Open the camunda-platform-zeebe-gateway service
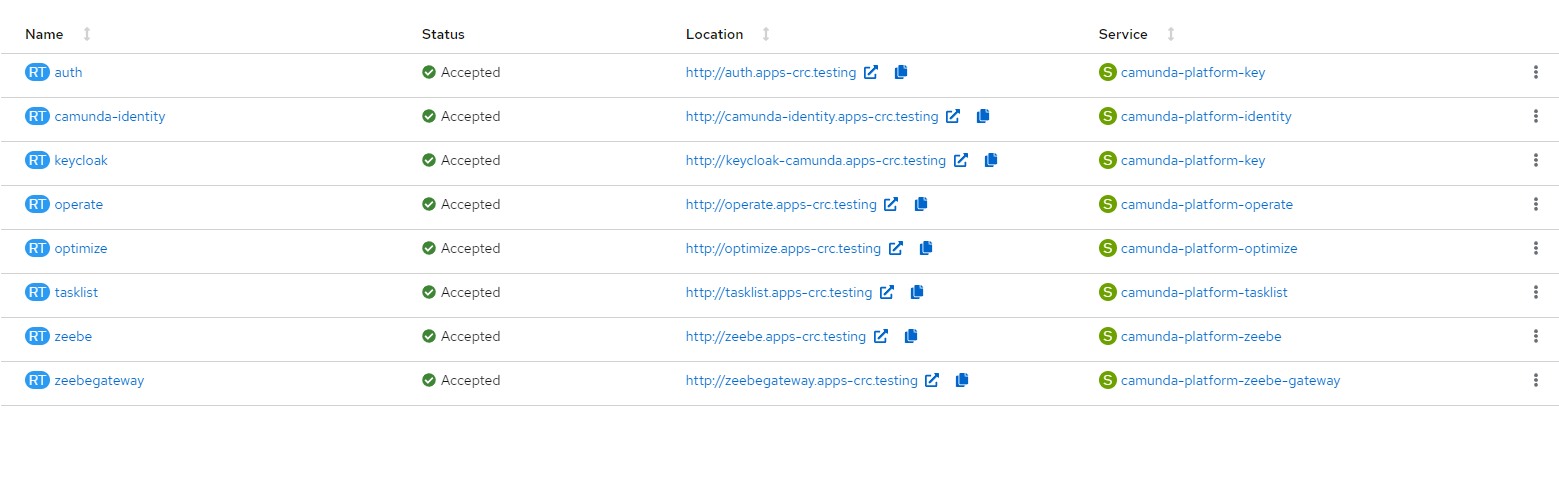 1230,380
